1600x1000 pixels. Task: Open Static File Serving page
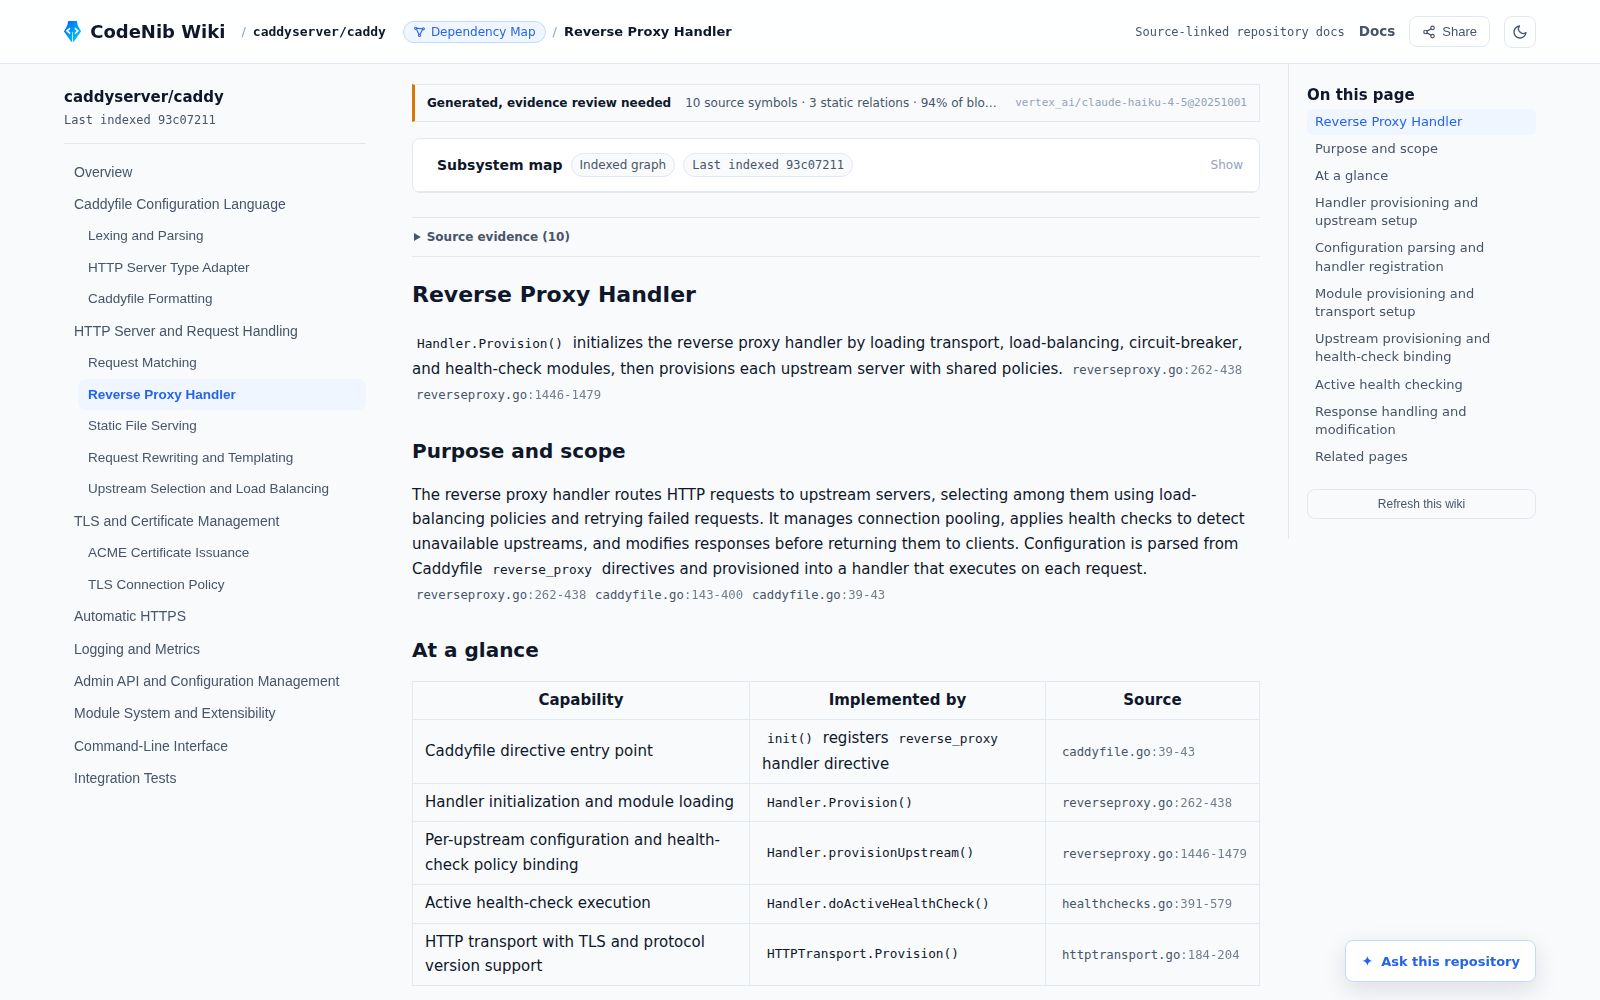tap(142, 426)
